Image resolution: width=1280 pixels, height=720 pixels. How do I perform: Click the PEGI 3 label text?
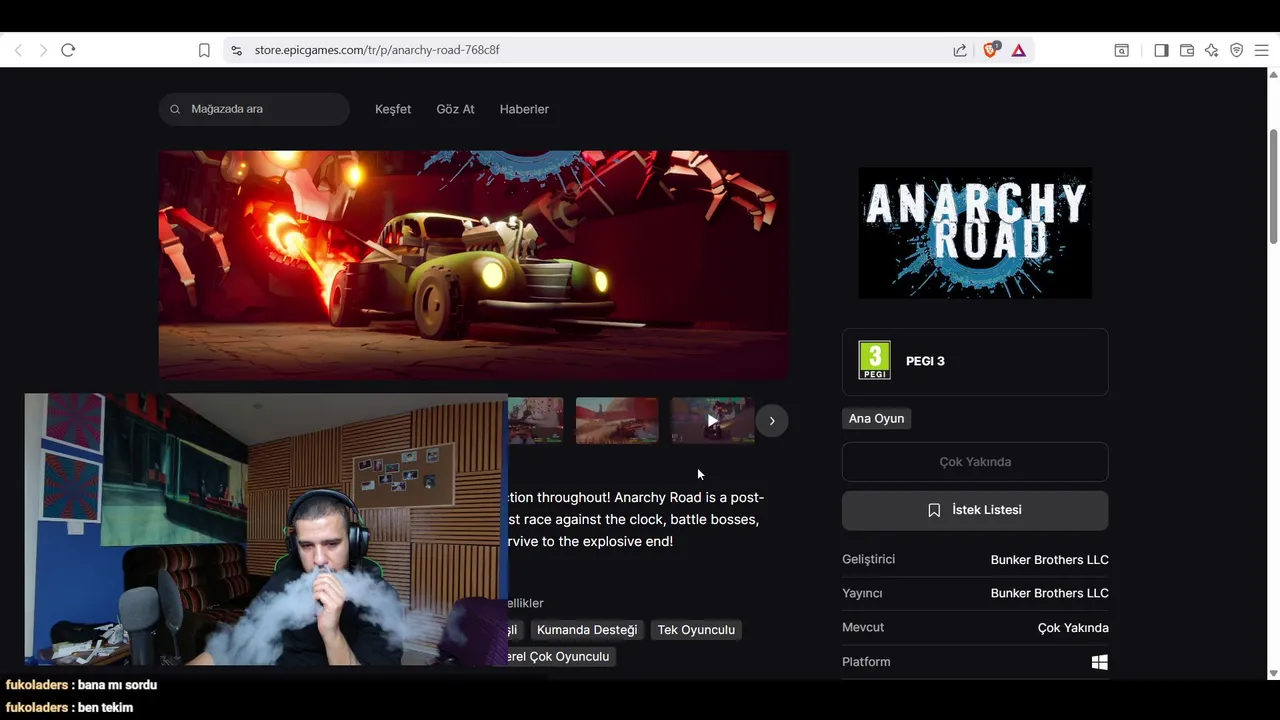[x=925, y=361]
